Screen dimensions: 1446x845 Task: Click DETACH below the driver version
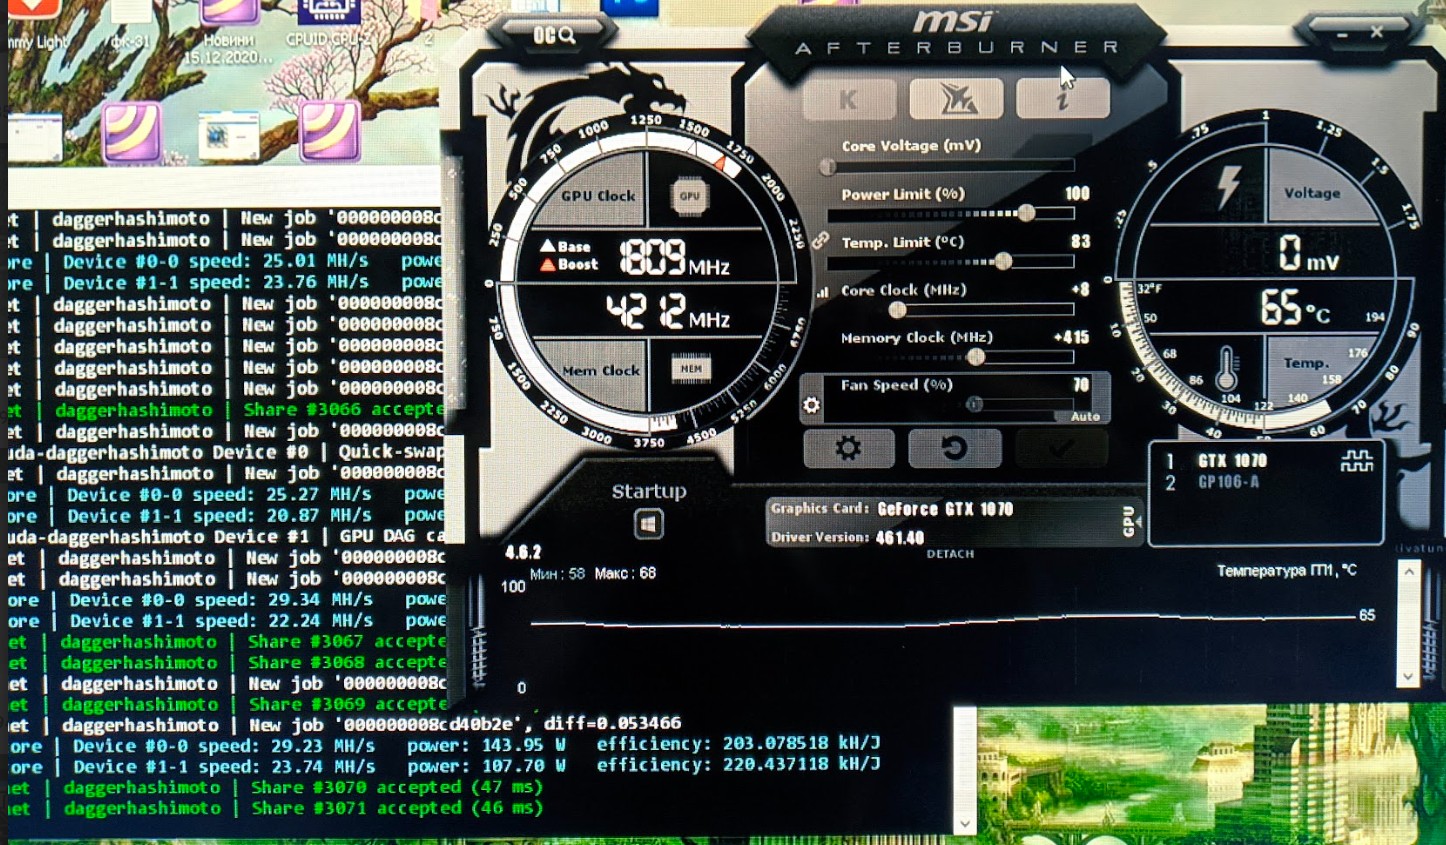950,554
